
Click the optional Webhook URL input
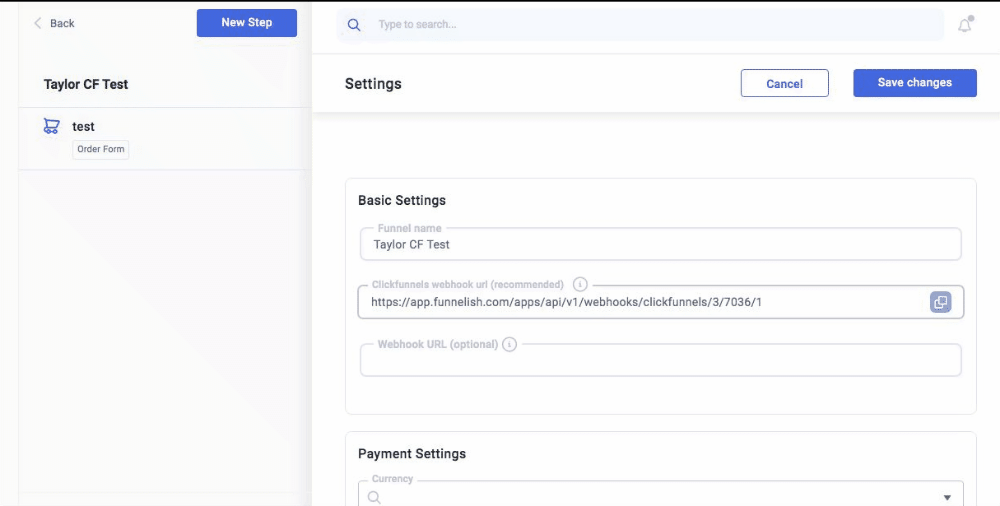tap(660, 361)
